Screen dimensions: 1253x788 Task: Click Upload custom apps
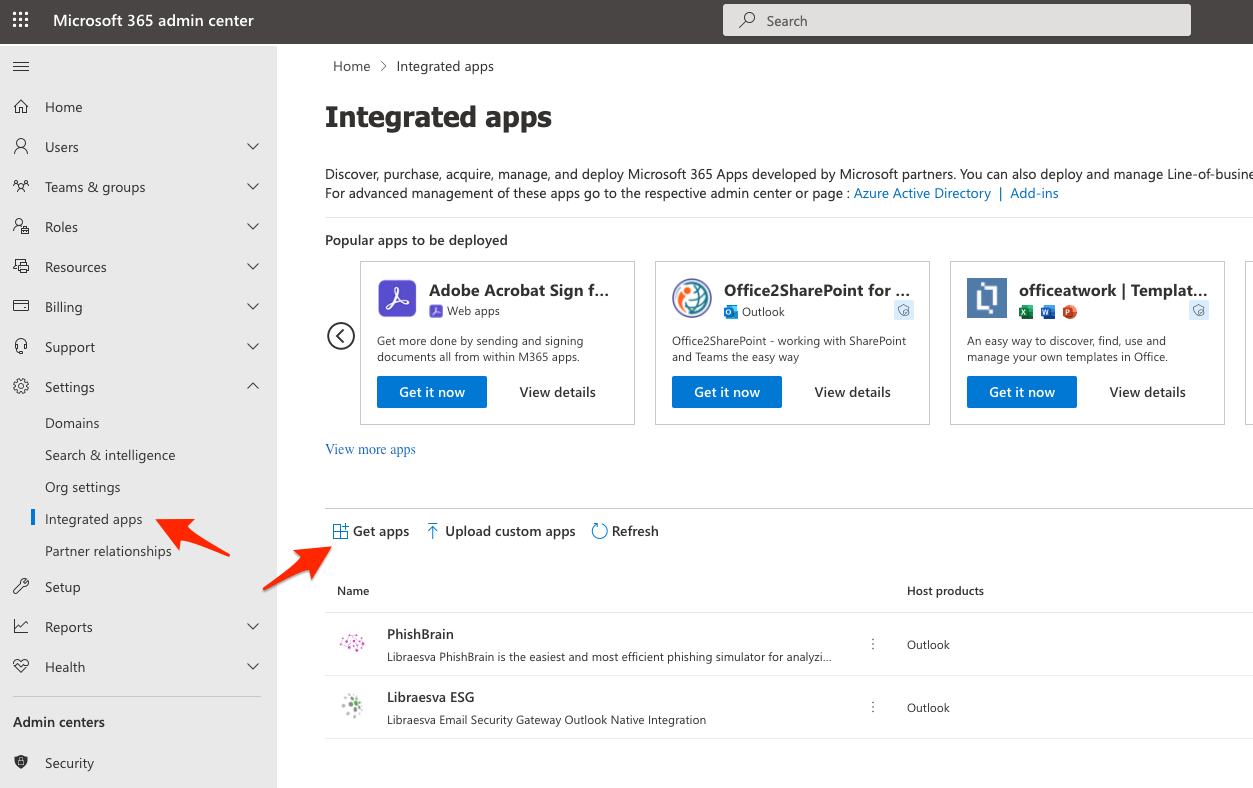click(x=501, y=531)
